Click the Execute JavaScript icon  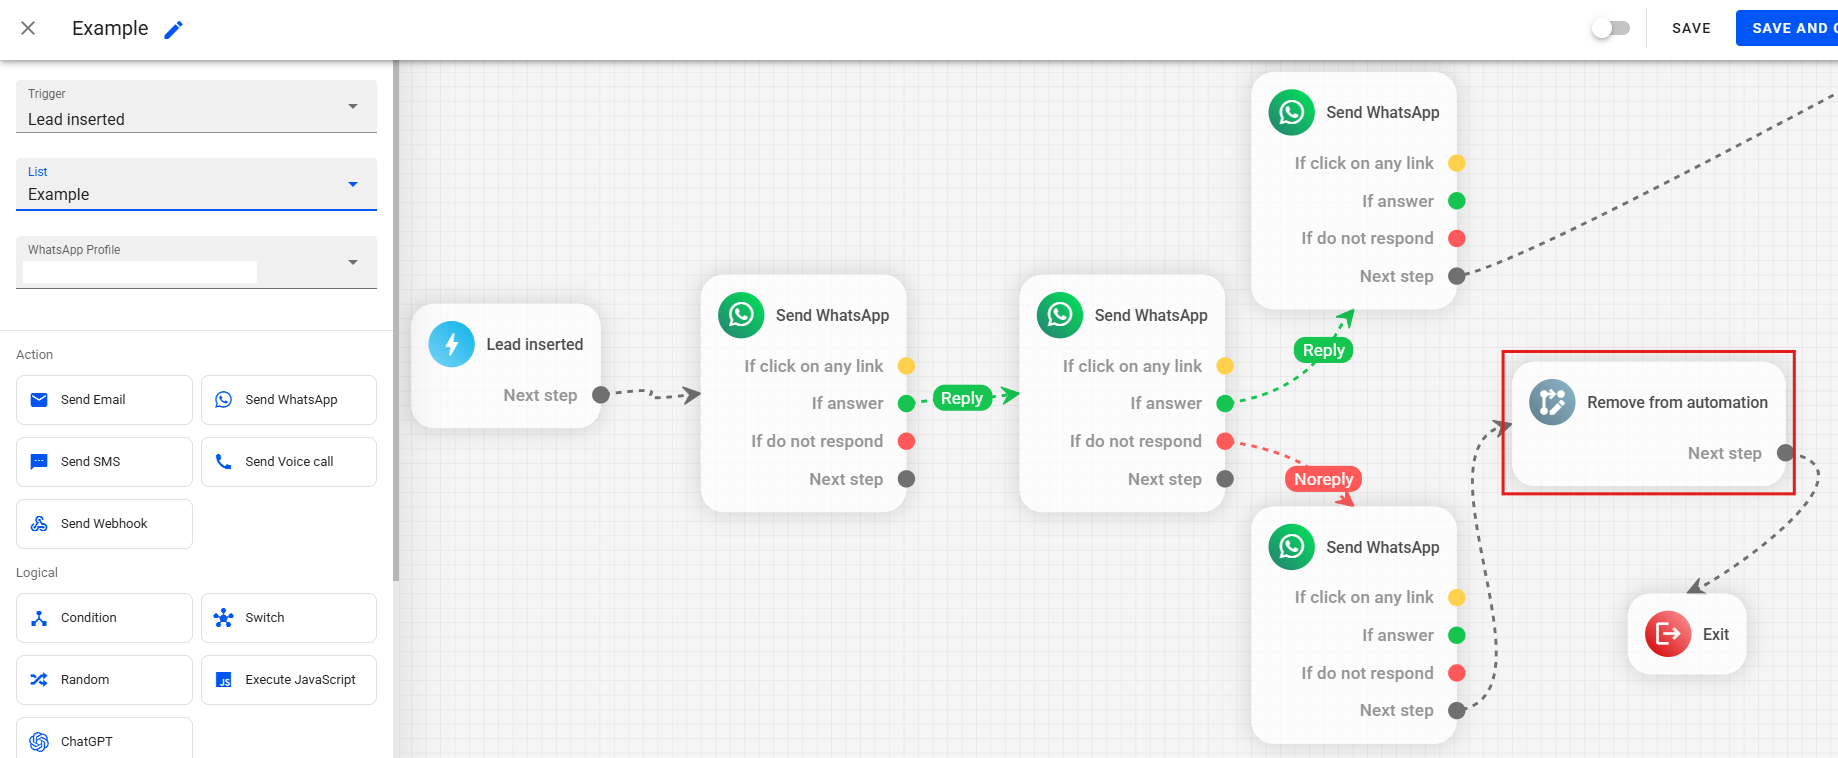(224, 680)
